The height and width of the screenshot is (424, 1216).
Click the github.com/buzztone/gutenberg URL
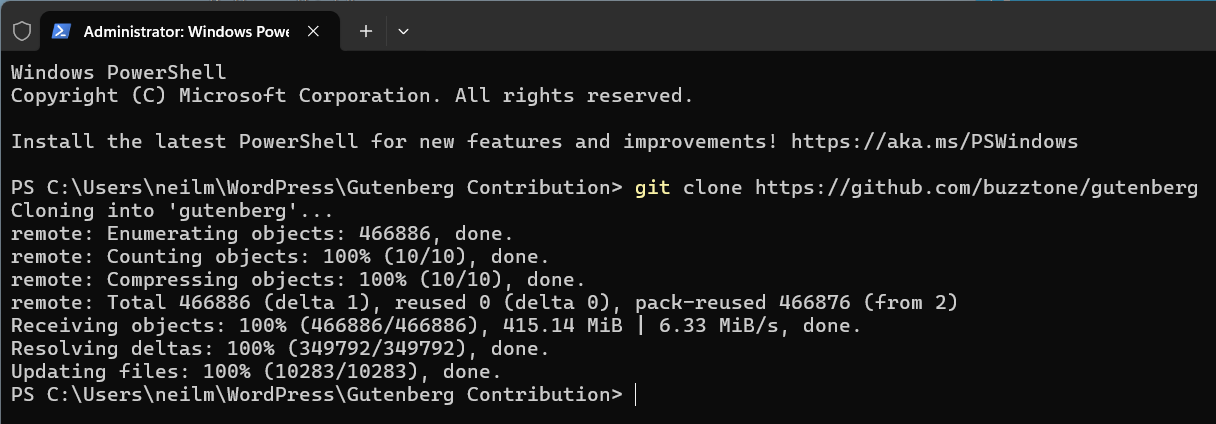point(975,187)
